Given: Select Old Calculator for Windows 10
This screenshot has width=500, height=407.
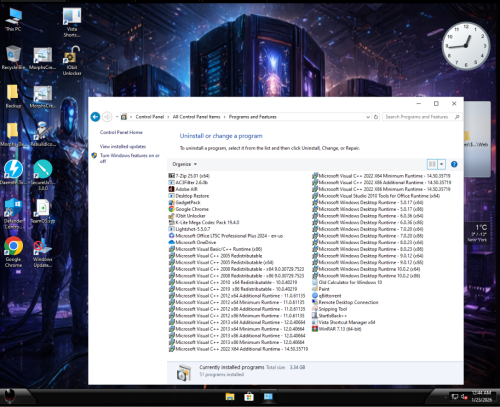Looking at the screenshot, I should click(x=347, y=282).
